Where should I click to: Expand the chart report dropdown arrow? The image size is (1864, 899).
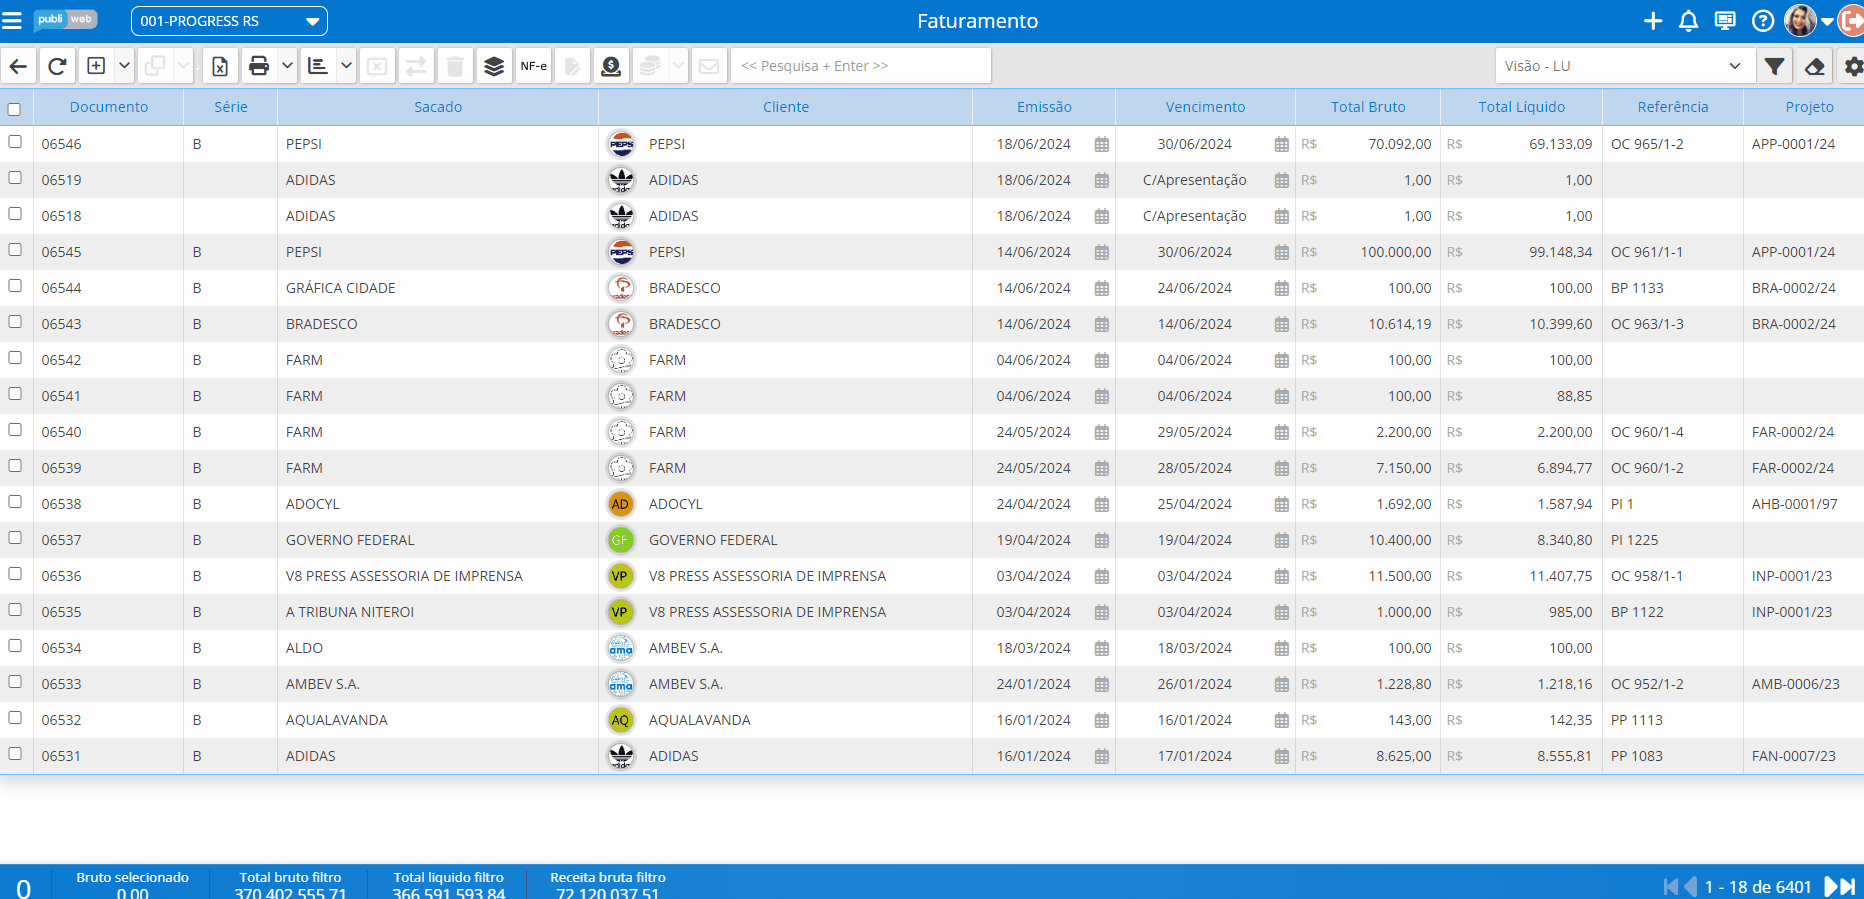pyautogui.click(x=346, y=66)
